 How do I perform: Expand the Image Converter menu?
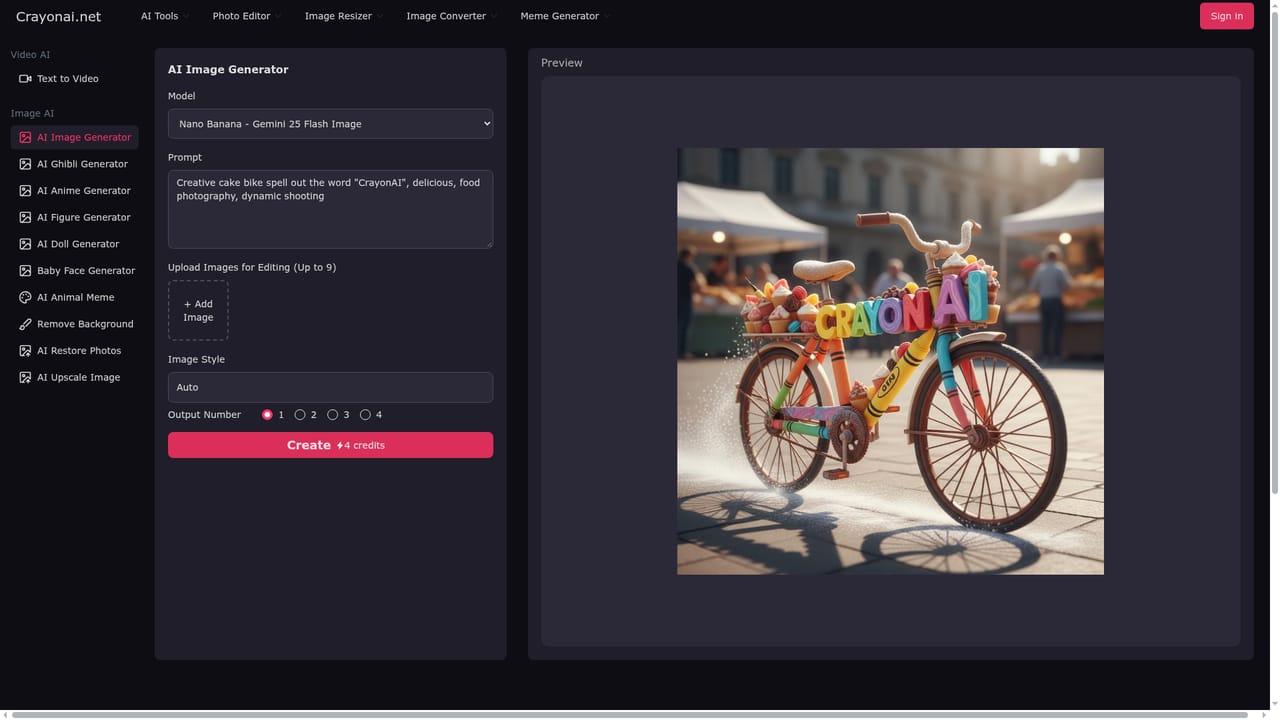[x=451, y=16]
